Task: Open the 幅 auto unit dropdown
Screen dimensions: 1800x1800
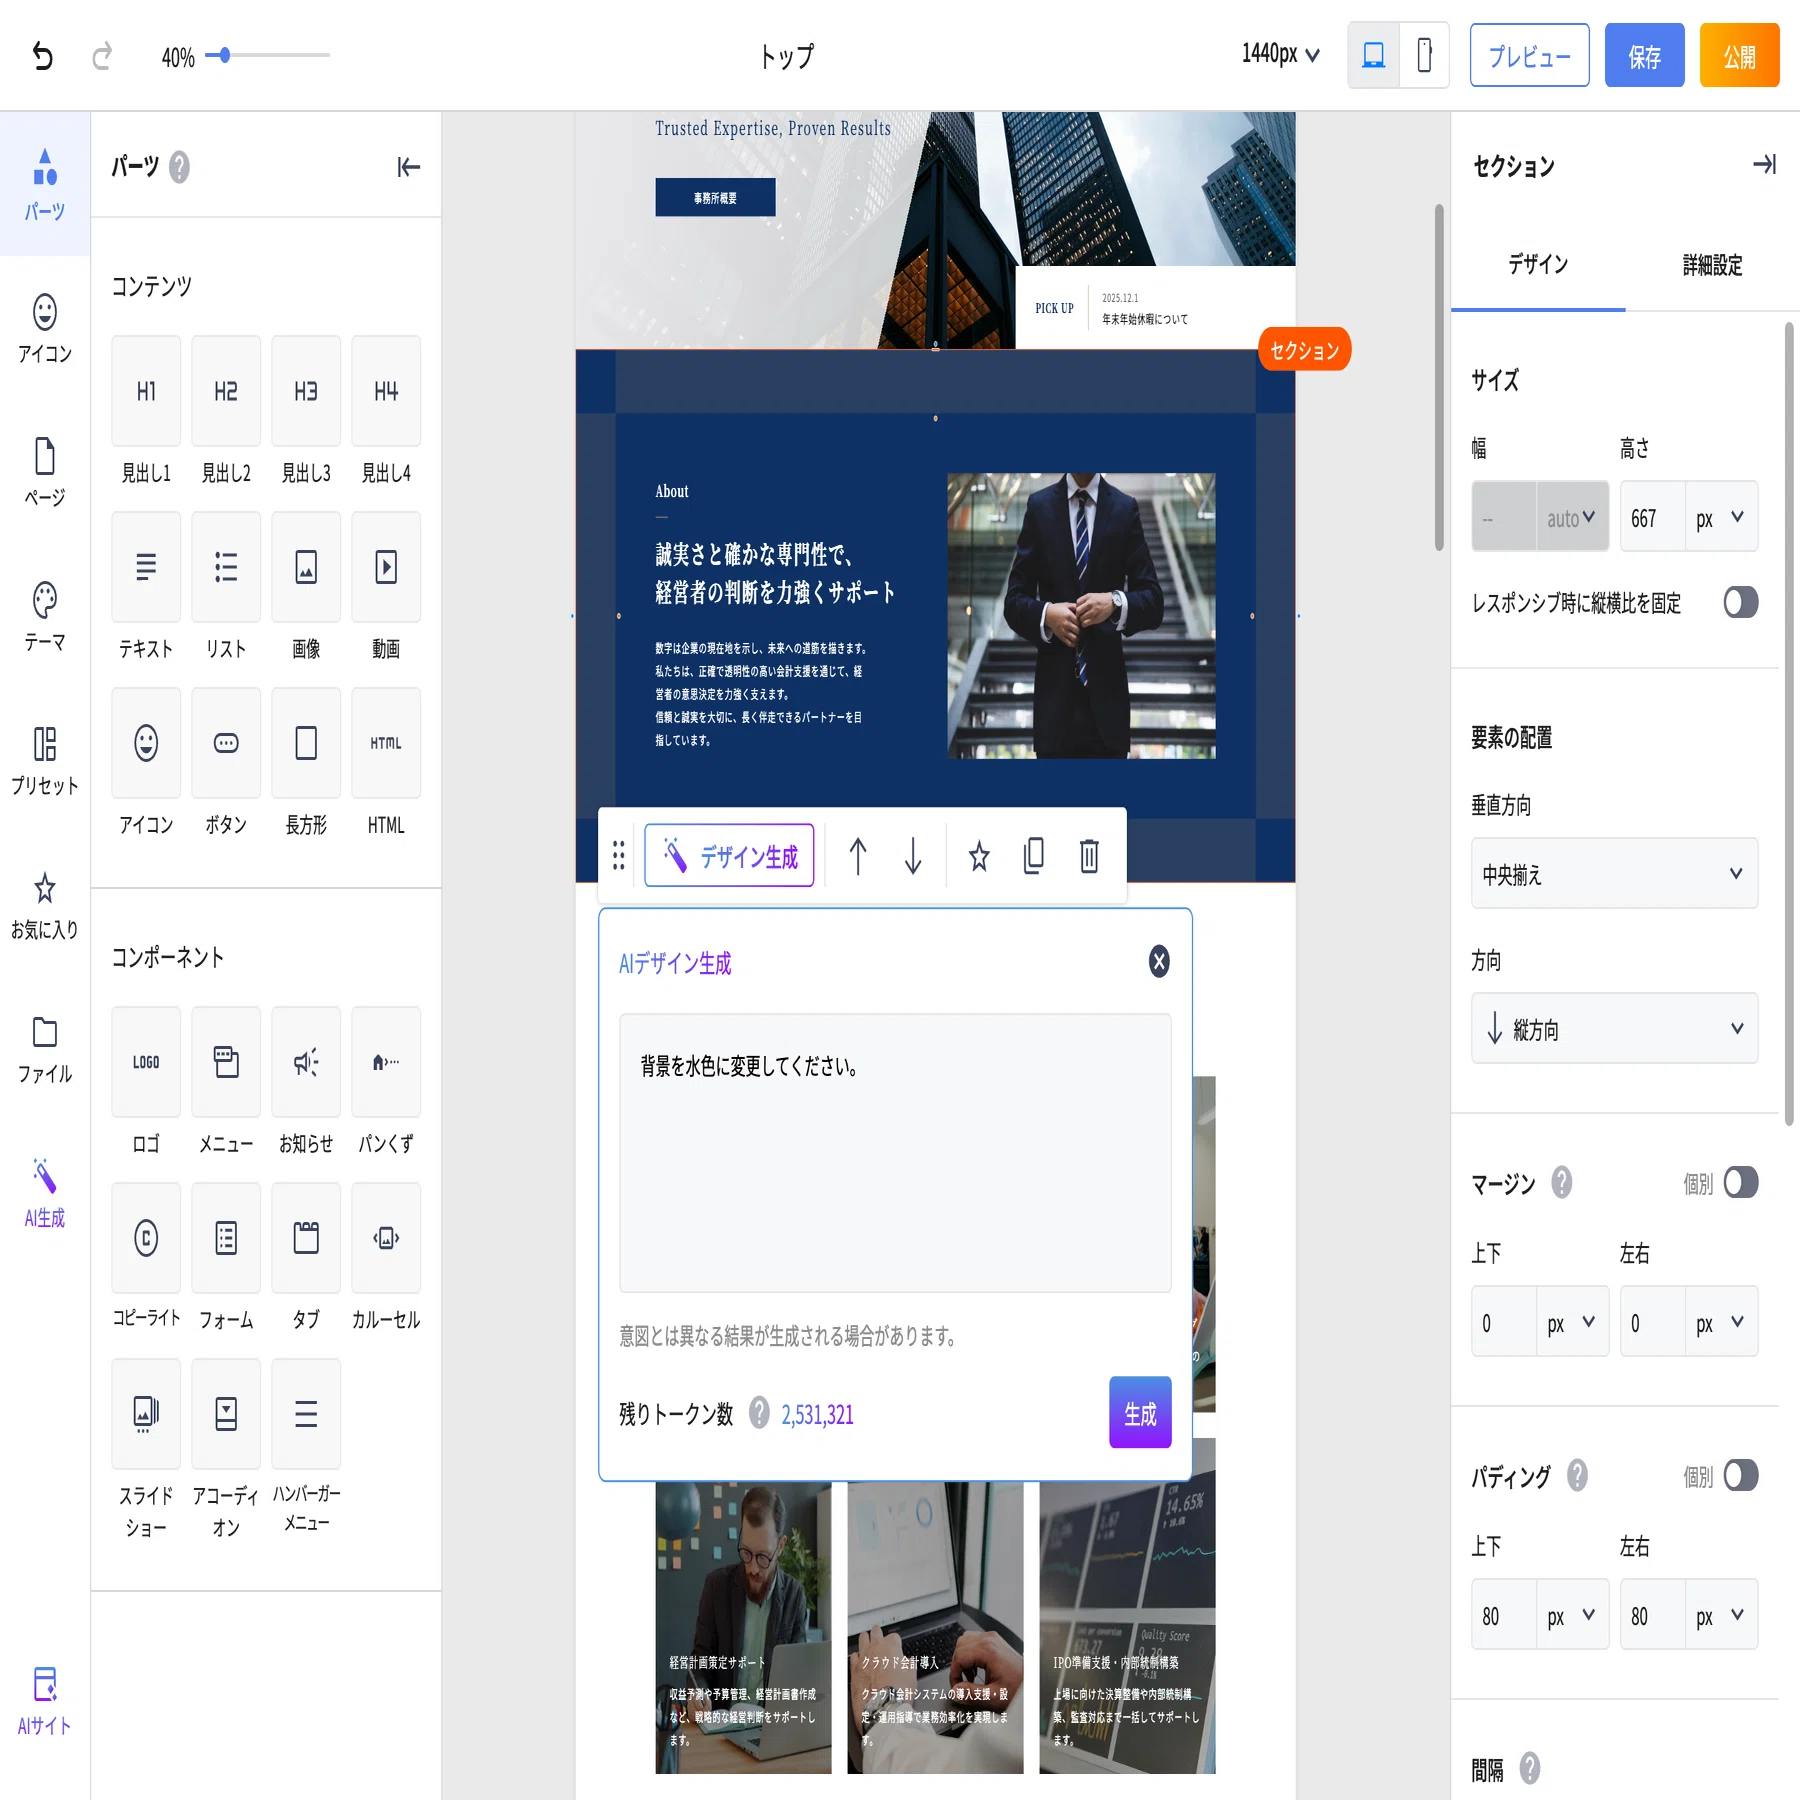Action: [x=1572, y=517]
